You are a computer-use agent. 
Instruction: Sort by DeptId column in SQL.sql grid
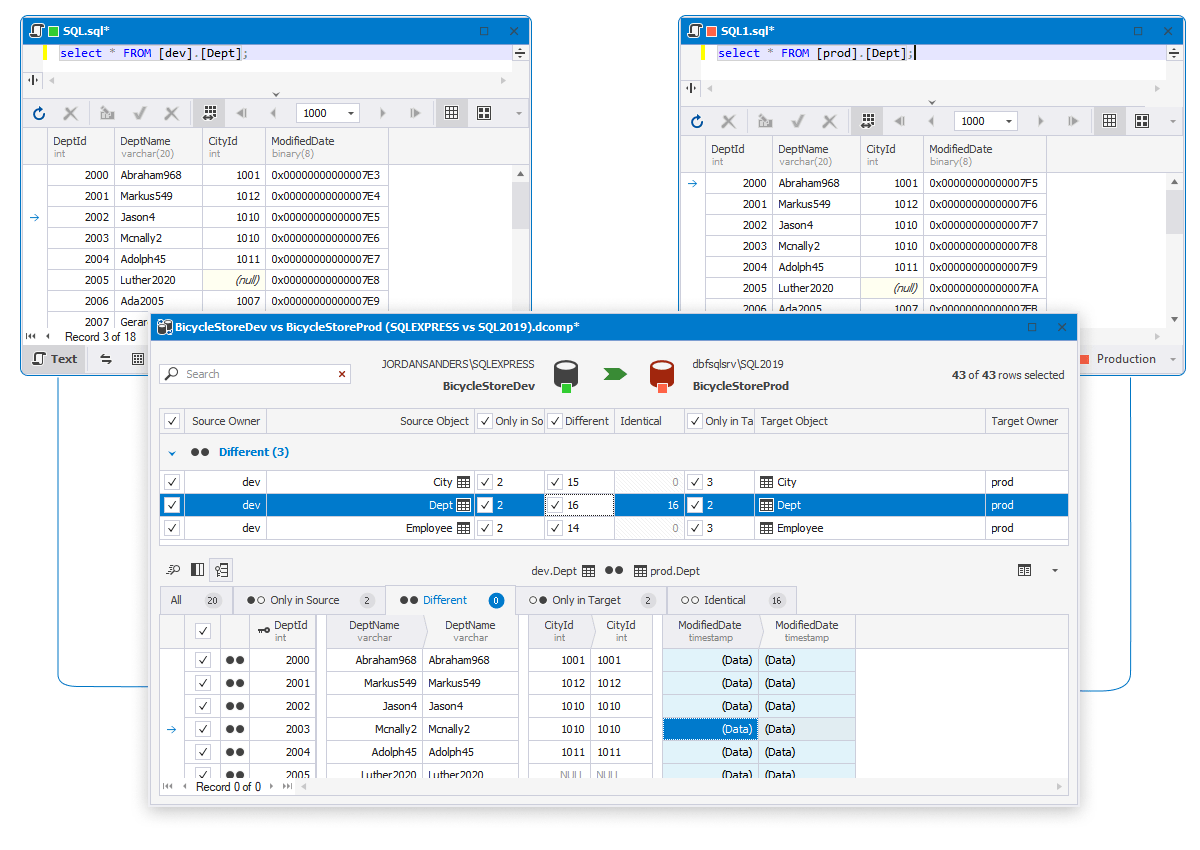(x=80, y=147)
